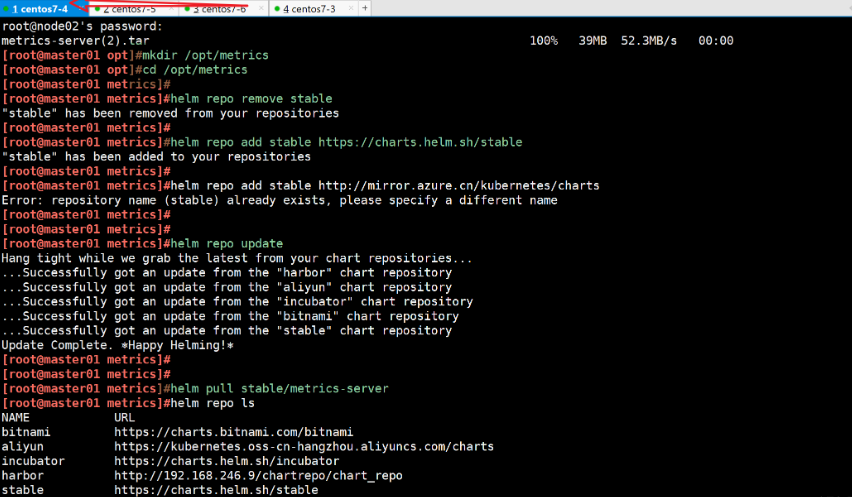852x497 pixels.
Task: Click the "cd /opt/metrics" command
Action: pyautogui.click(x=195, y=70)
